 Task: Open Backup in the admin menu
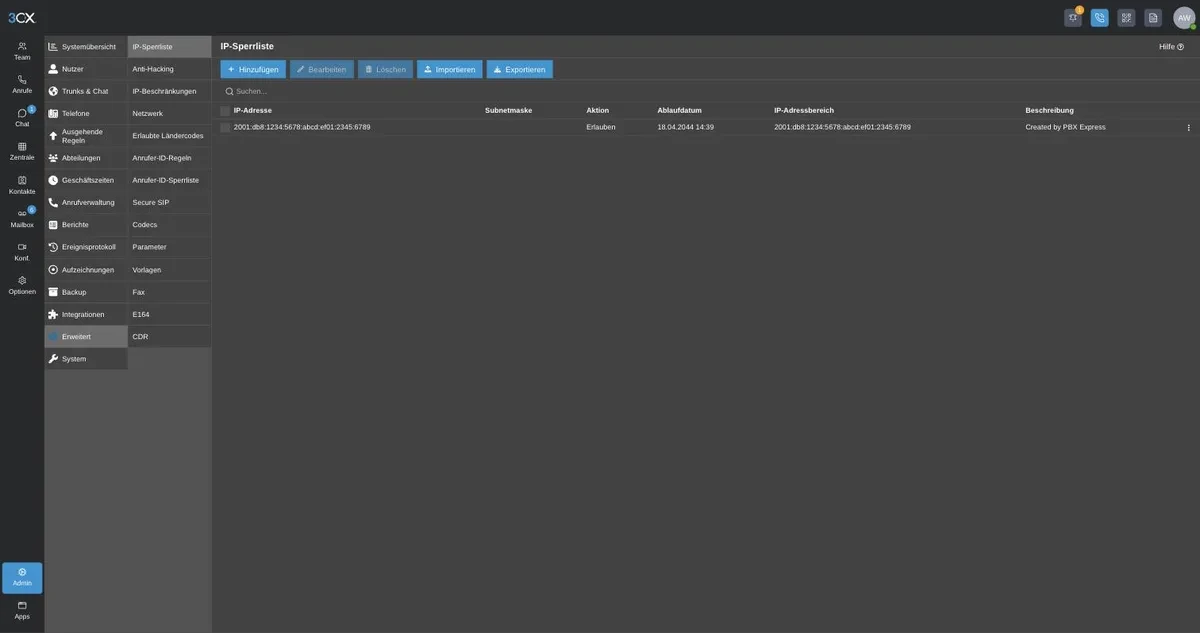[x=86, y=292]
